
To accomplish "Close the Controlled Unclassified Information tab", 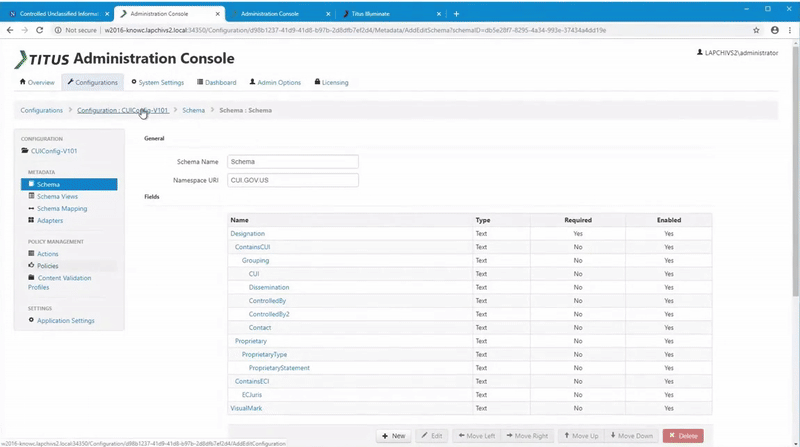I will [x=107, y=14].
